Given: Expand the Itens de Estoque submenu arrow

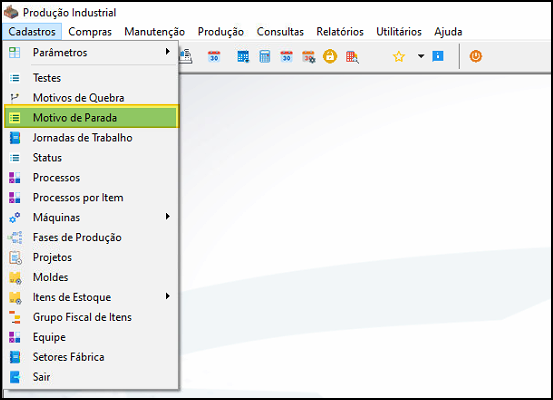Looking at the screenshot, I should point(168,296).
